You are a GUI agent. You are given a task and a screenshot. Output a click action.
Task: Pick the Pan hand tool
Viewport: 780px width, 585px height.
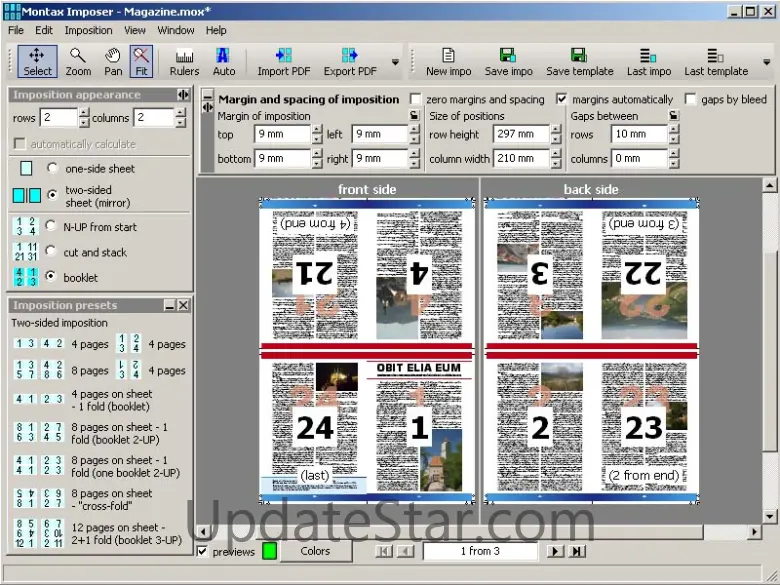pyautogui.click(x=113, y=62)
